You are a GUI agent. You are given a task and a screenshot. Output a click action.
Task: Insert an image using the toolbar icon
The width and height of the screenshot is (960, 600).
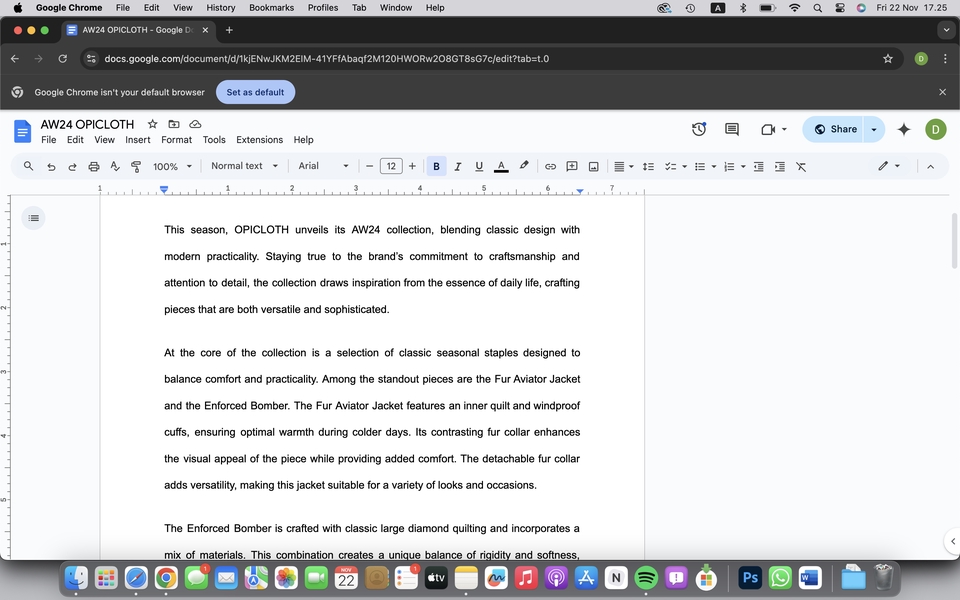coord(593,166)
